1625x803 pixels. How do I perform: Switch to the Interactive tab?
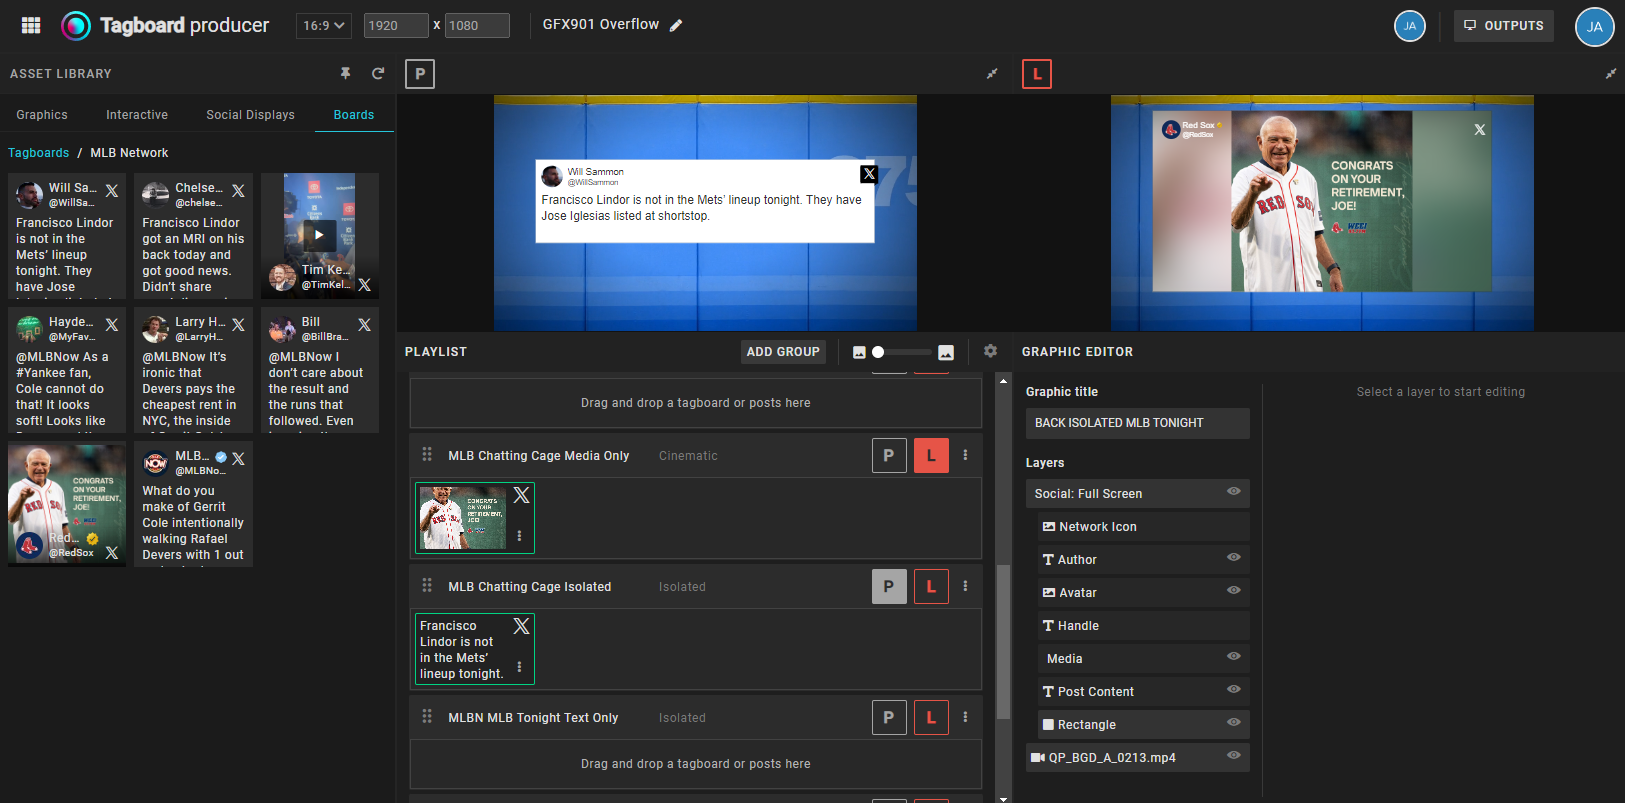click(137, 115)
